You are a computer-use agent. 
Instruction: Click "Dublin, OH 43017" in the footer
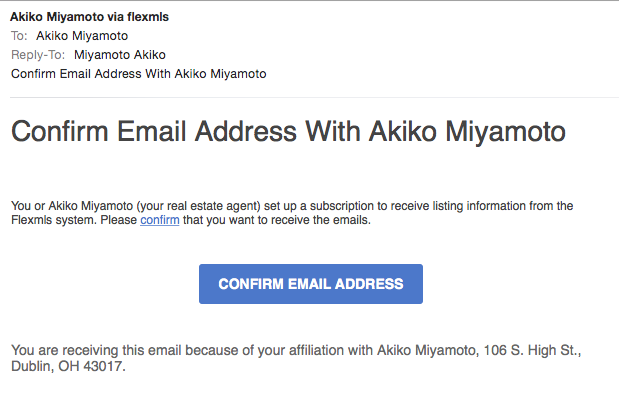(68, 366)
